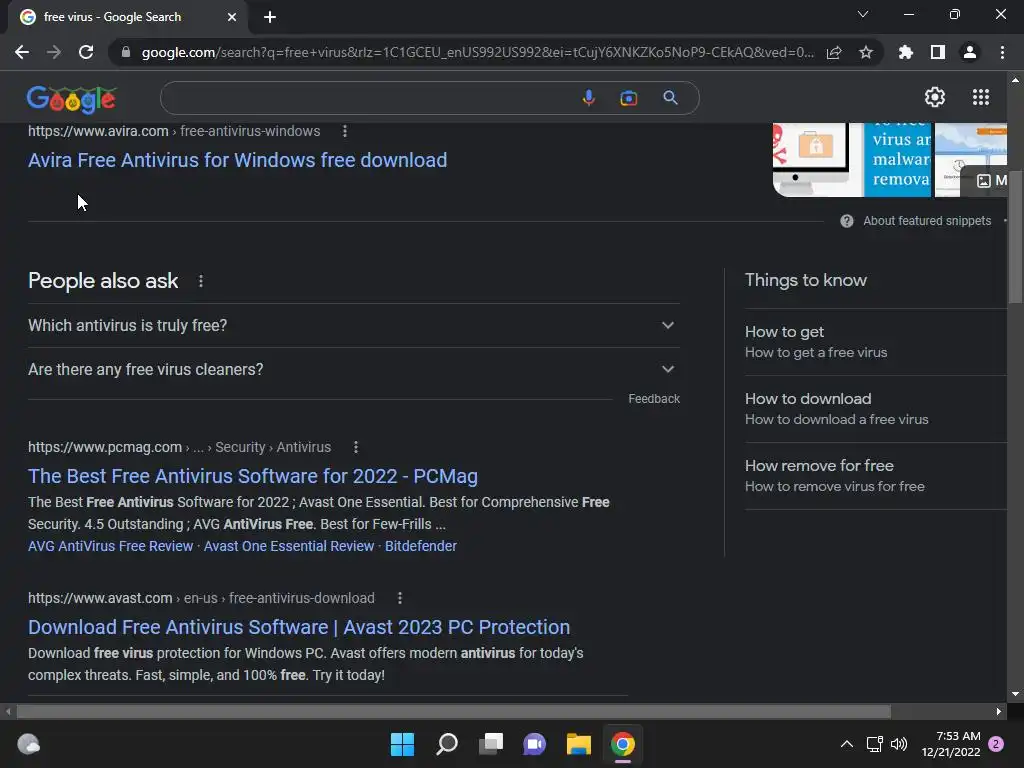Open clock showing 7:53 AM

(951, 744)
